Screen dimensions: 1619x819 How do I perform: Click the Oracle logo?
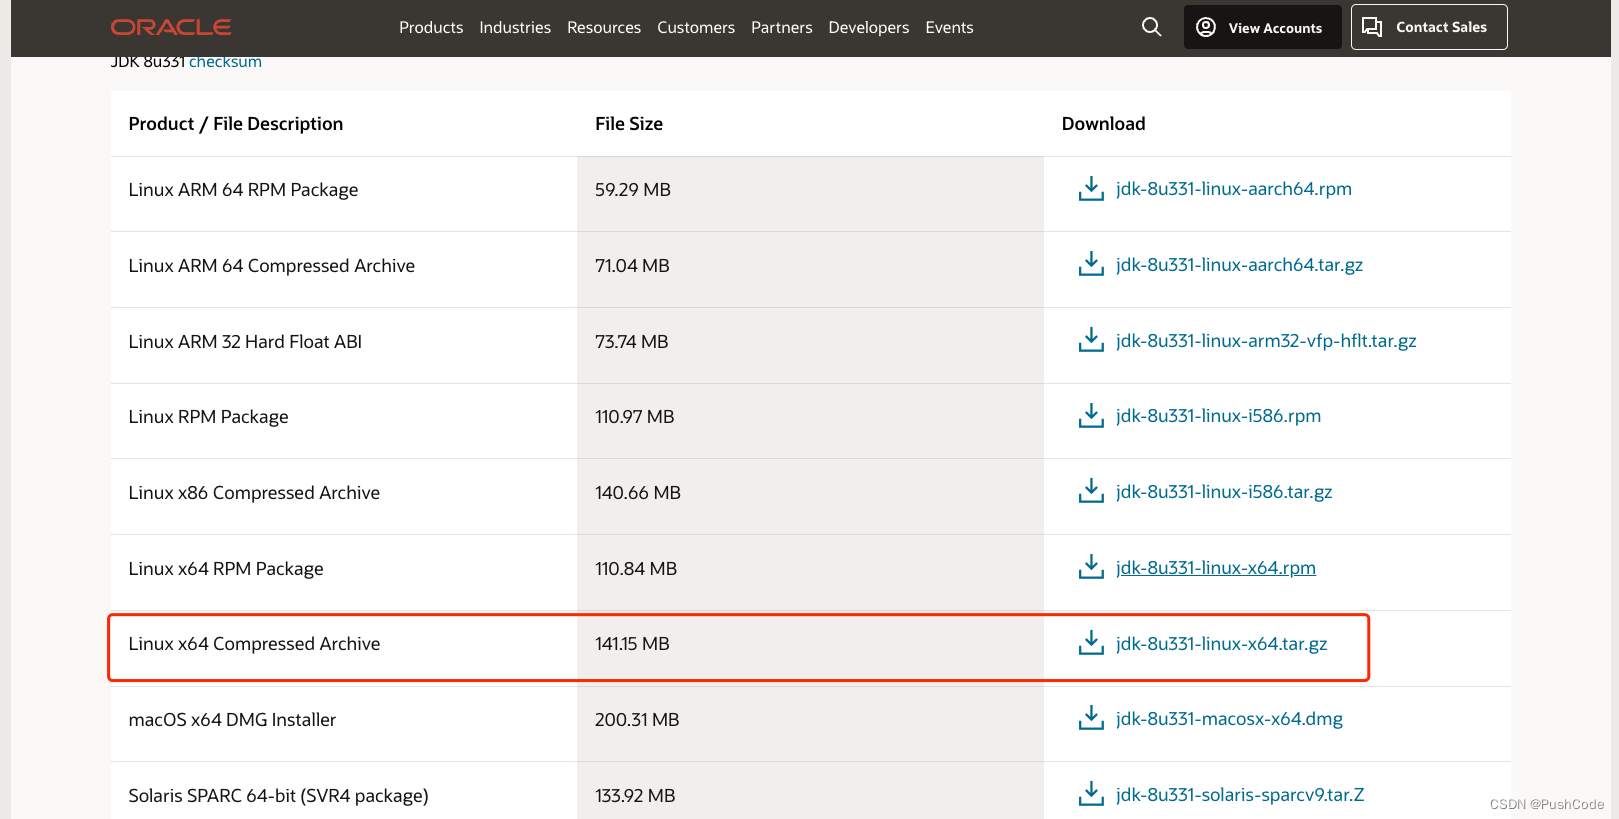[171, 27]
